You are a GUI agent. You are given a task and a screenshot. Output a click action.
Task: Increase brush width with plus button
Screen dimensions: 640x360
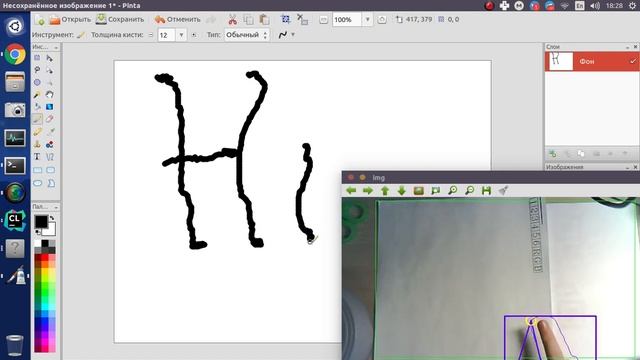194,35
